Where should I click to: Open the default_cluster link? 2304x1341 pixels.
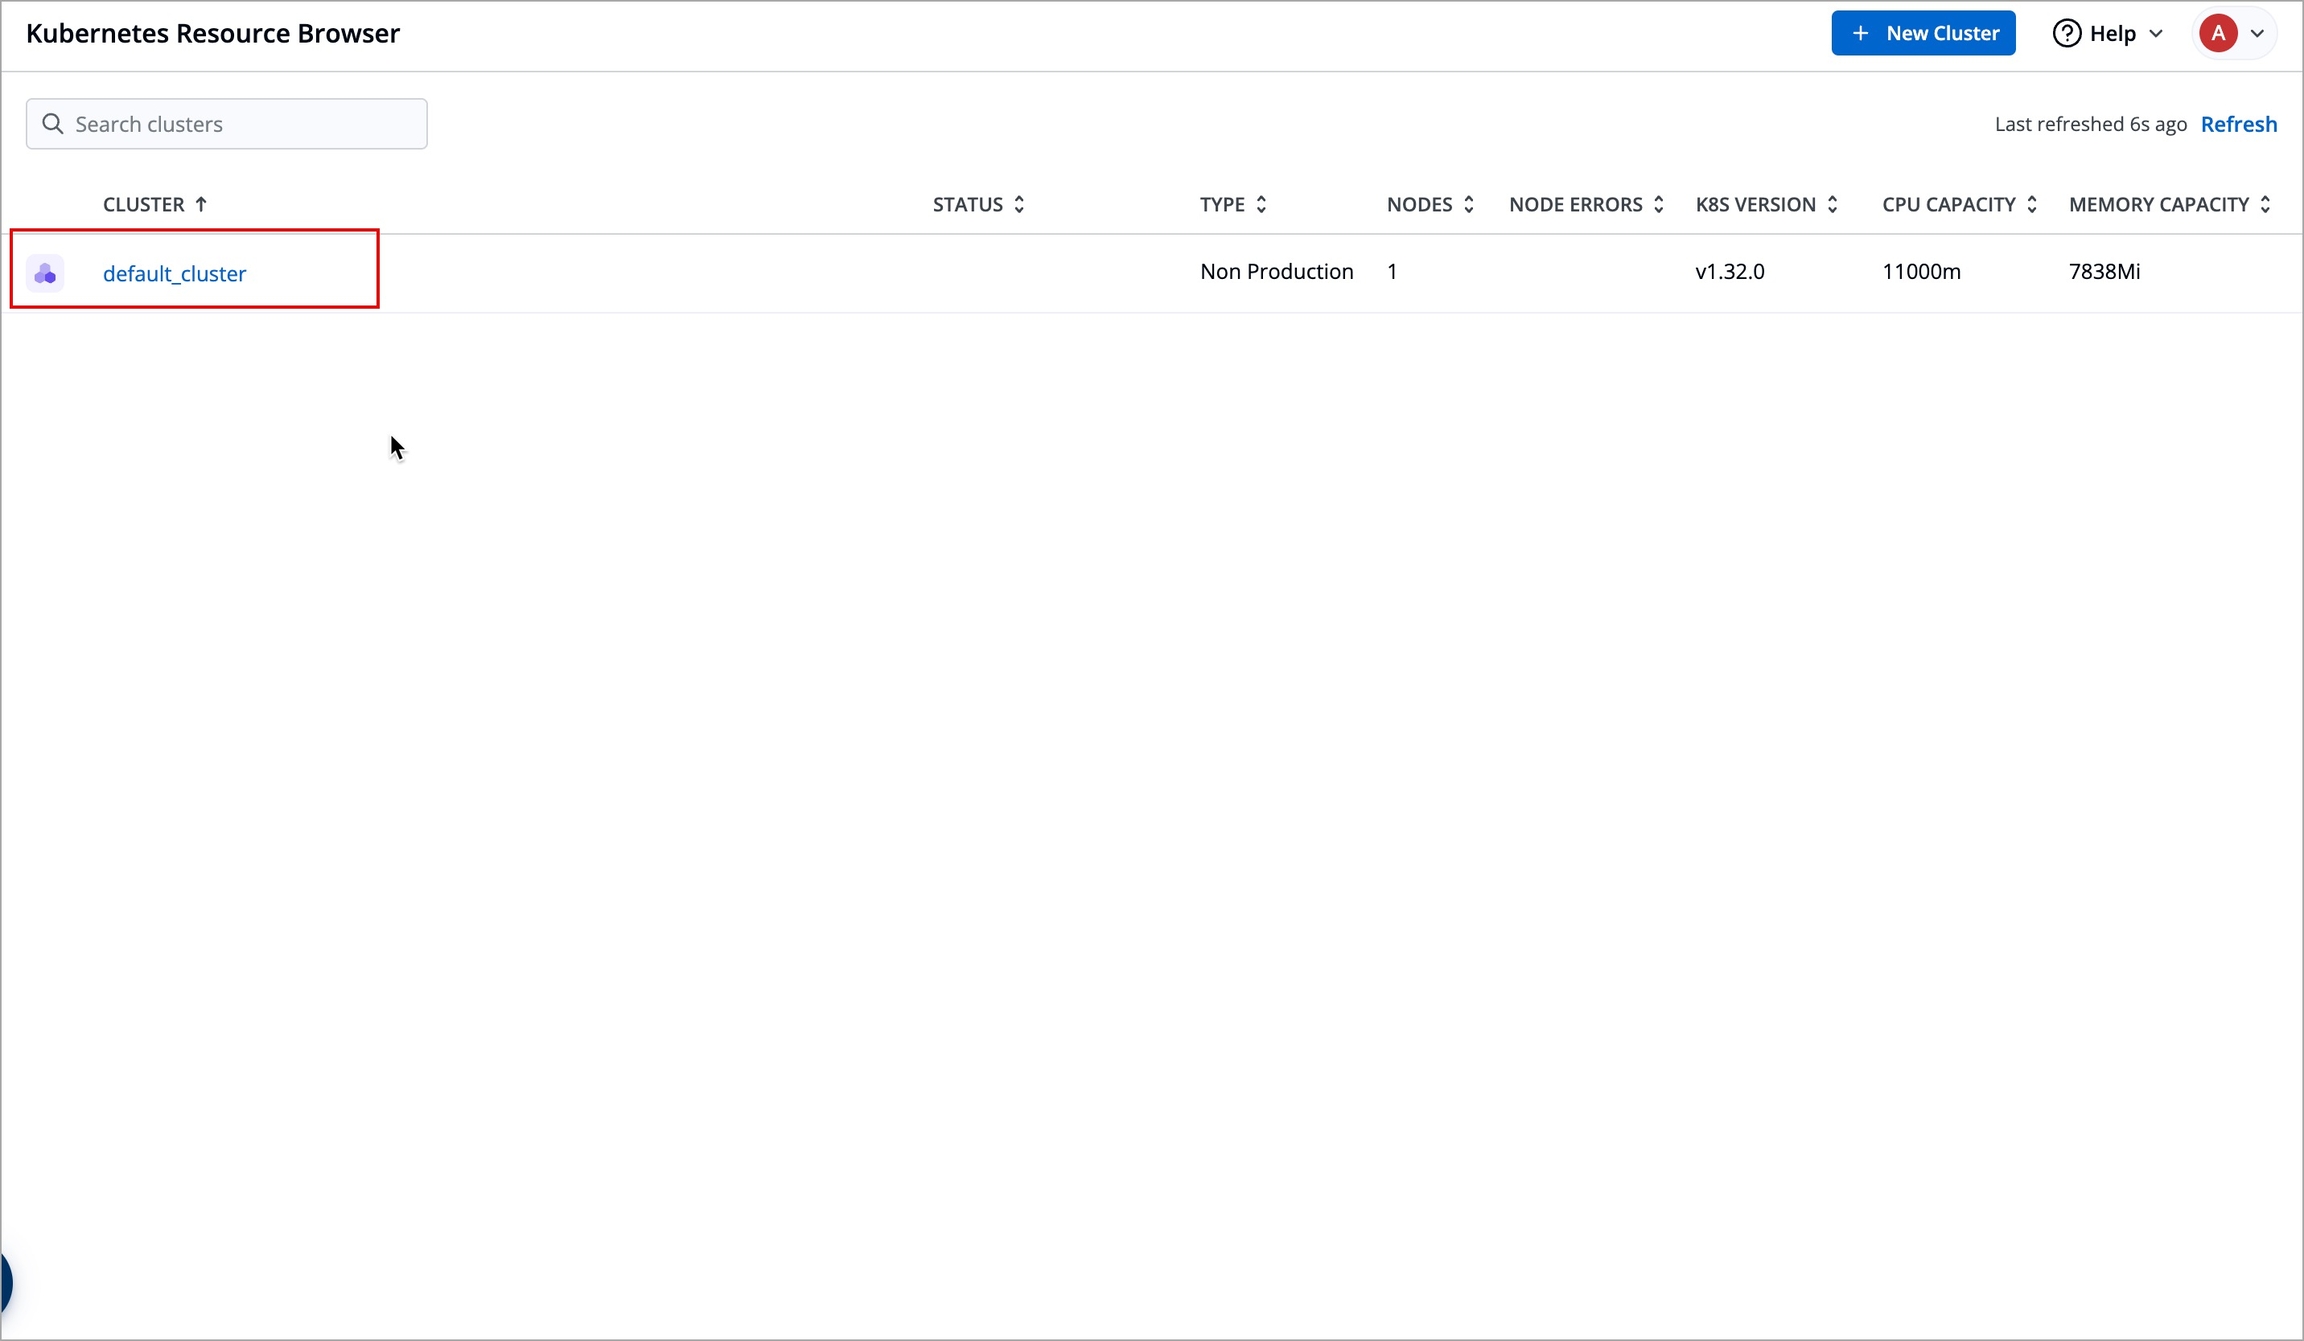174,273
